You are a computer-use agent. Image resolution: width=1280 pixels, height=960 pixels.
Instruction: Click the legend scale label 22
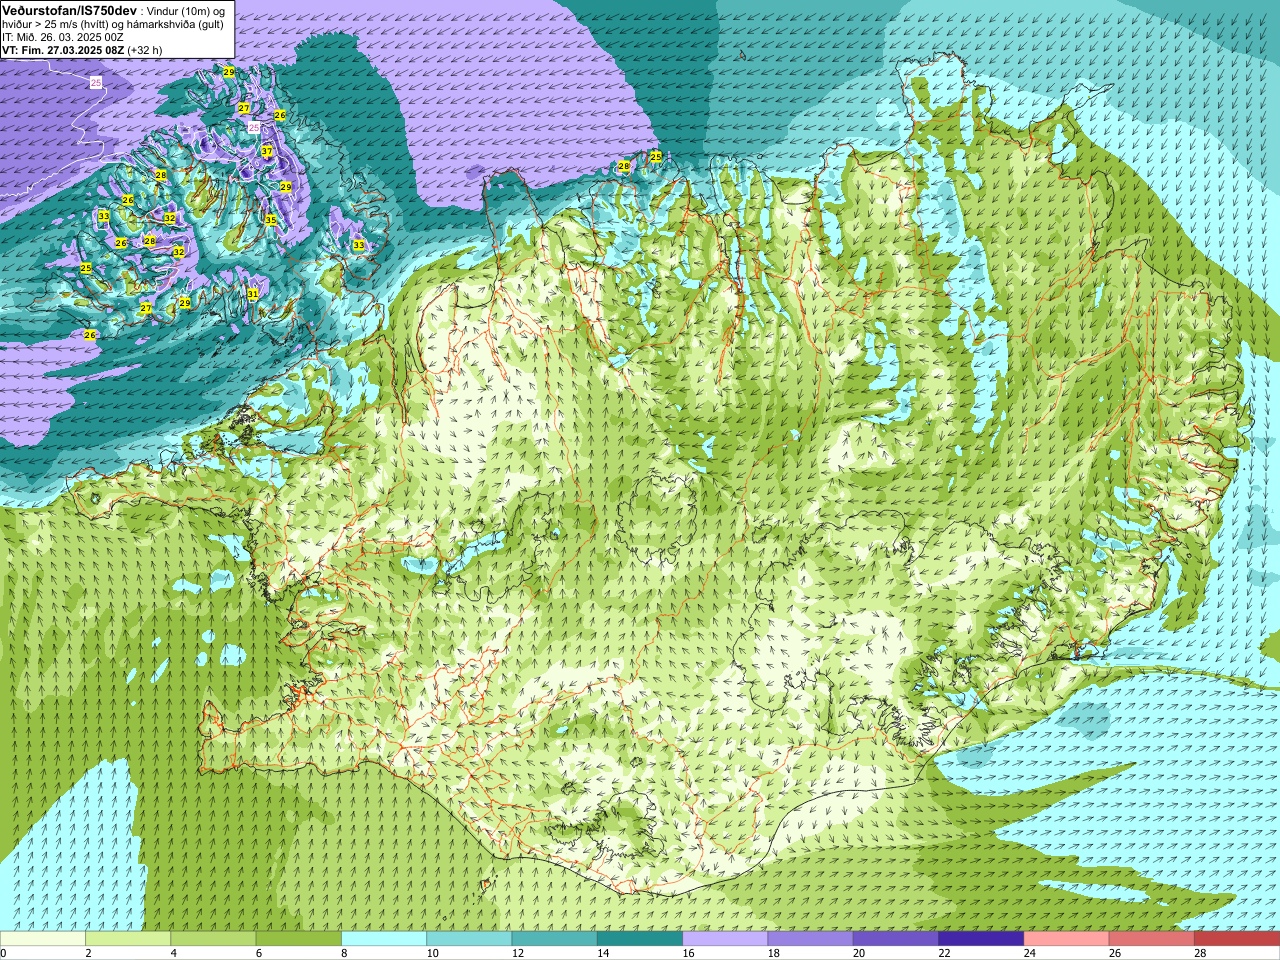coord(944,953)
